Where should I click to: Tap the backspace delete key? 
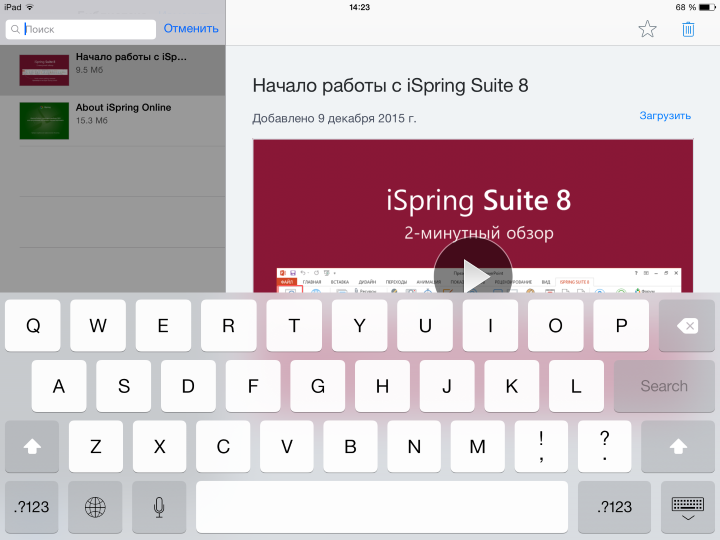(x=686, y=326)
